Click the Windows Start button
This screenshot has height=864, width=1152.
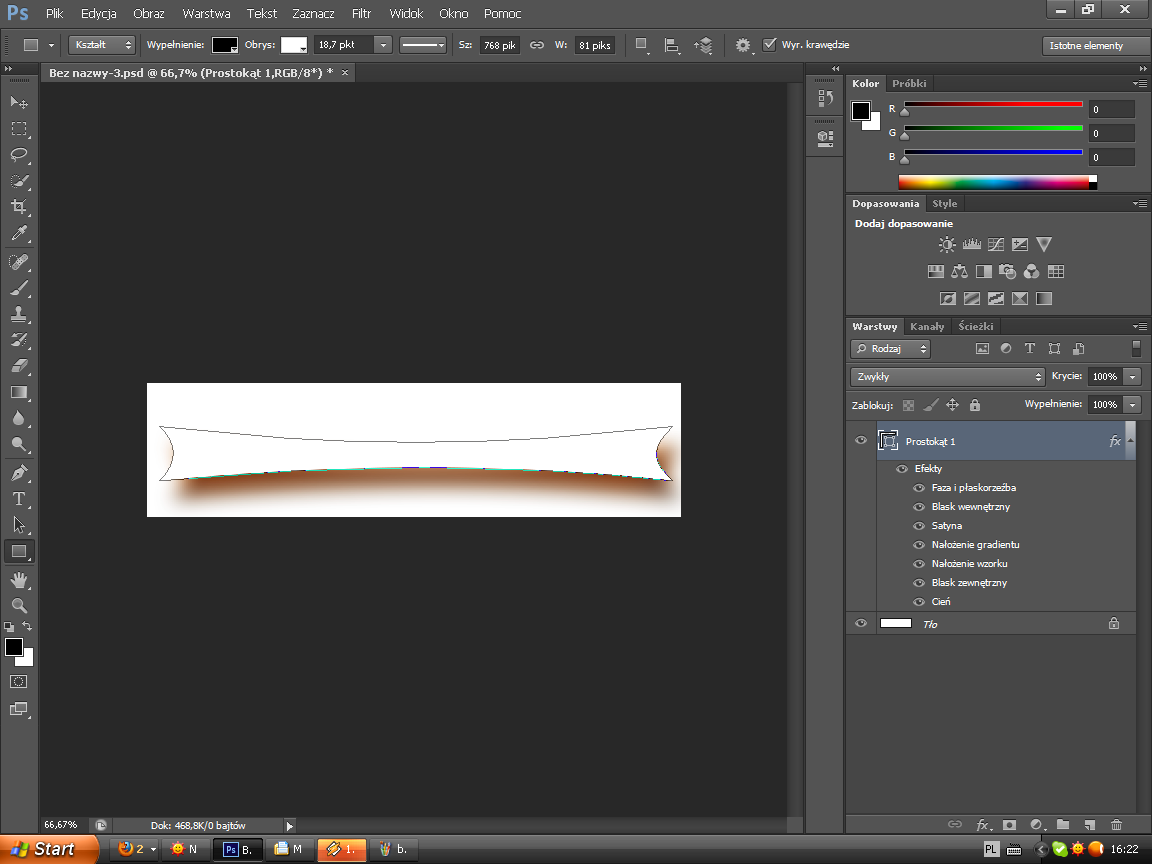48,849
